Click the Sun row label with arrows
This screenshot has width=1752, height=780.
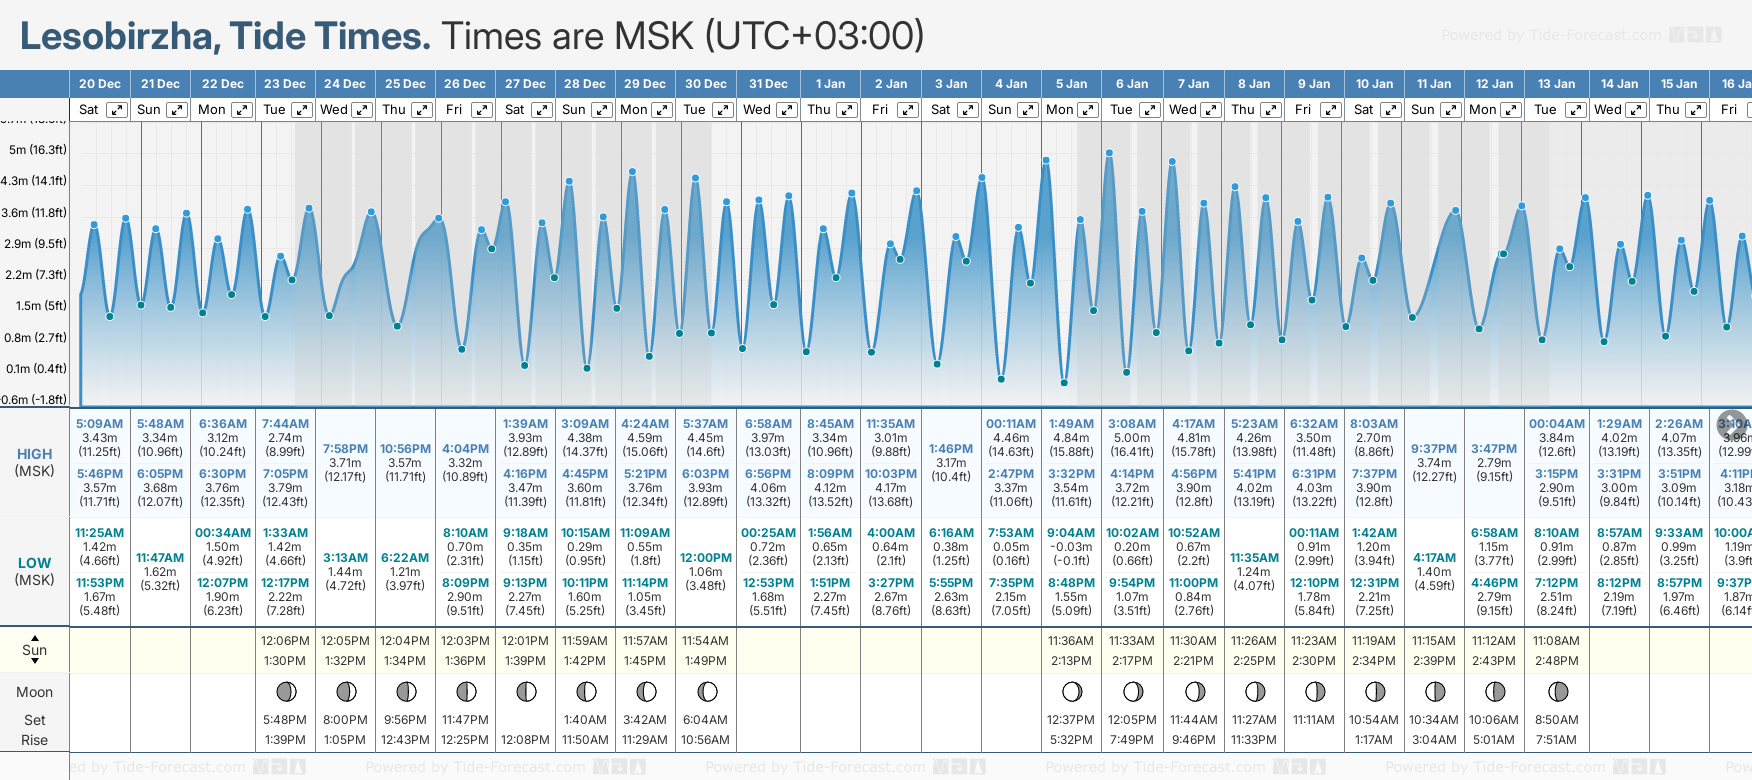[34, 650]
